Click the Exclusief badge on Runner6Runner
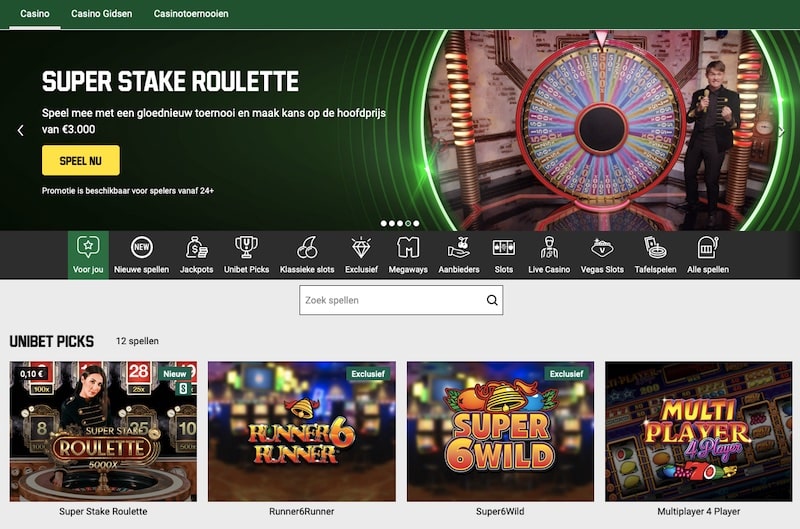 (x=368, y=374)
